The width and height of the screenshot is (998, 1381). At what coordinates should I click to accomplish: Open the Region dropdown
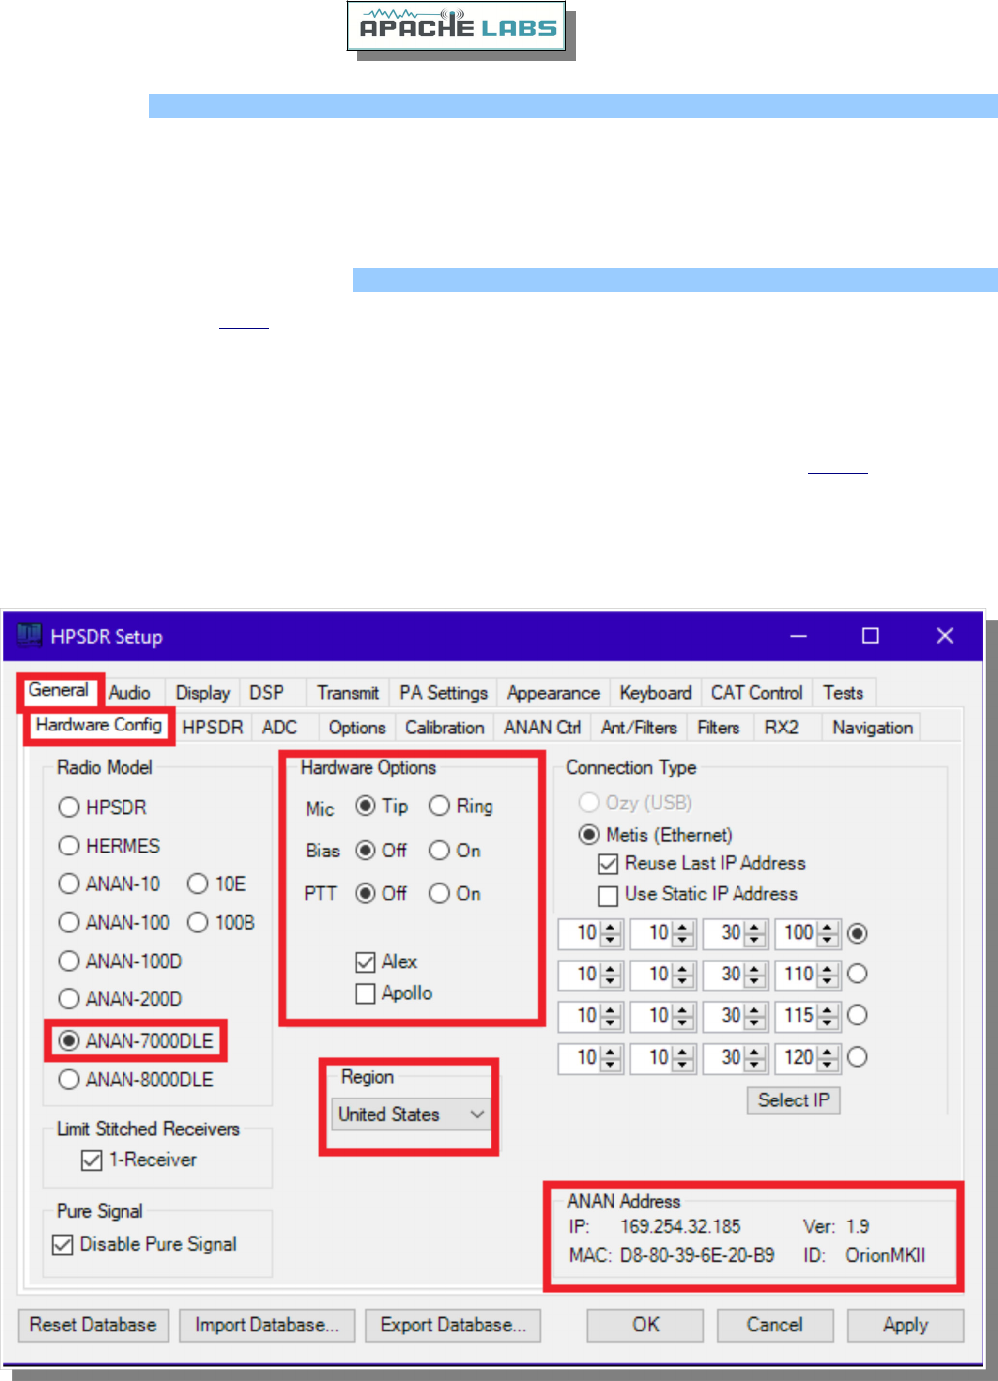coord(411,1114)
